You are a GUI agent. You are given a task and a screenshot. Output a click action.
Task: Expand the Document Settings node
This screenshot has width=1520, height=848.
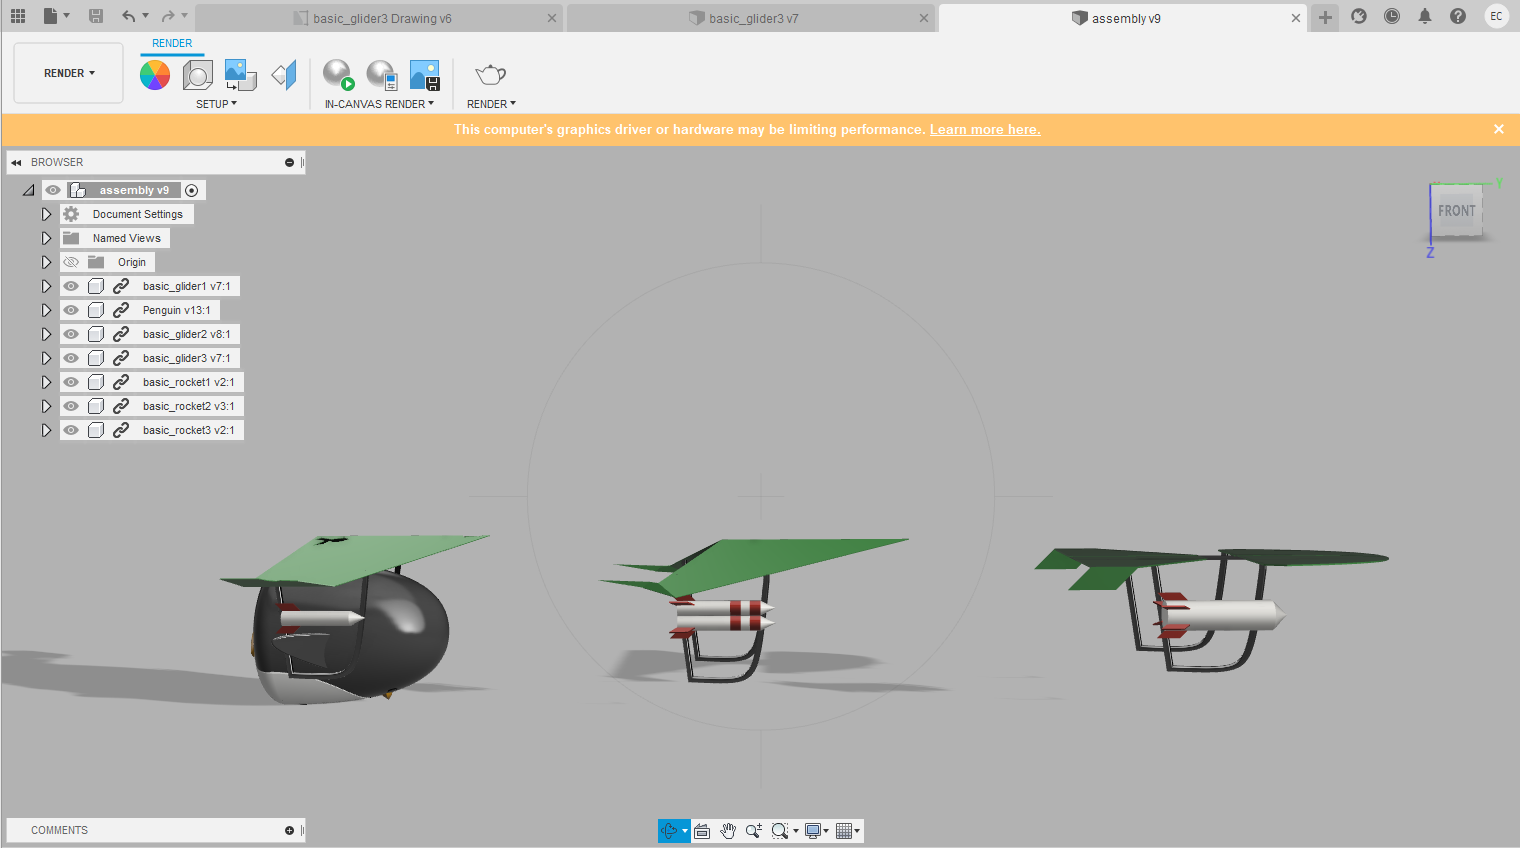[x=46, y=213]
